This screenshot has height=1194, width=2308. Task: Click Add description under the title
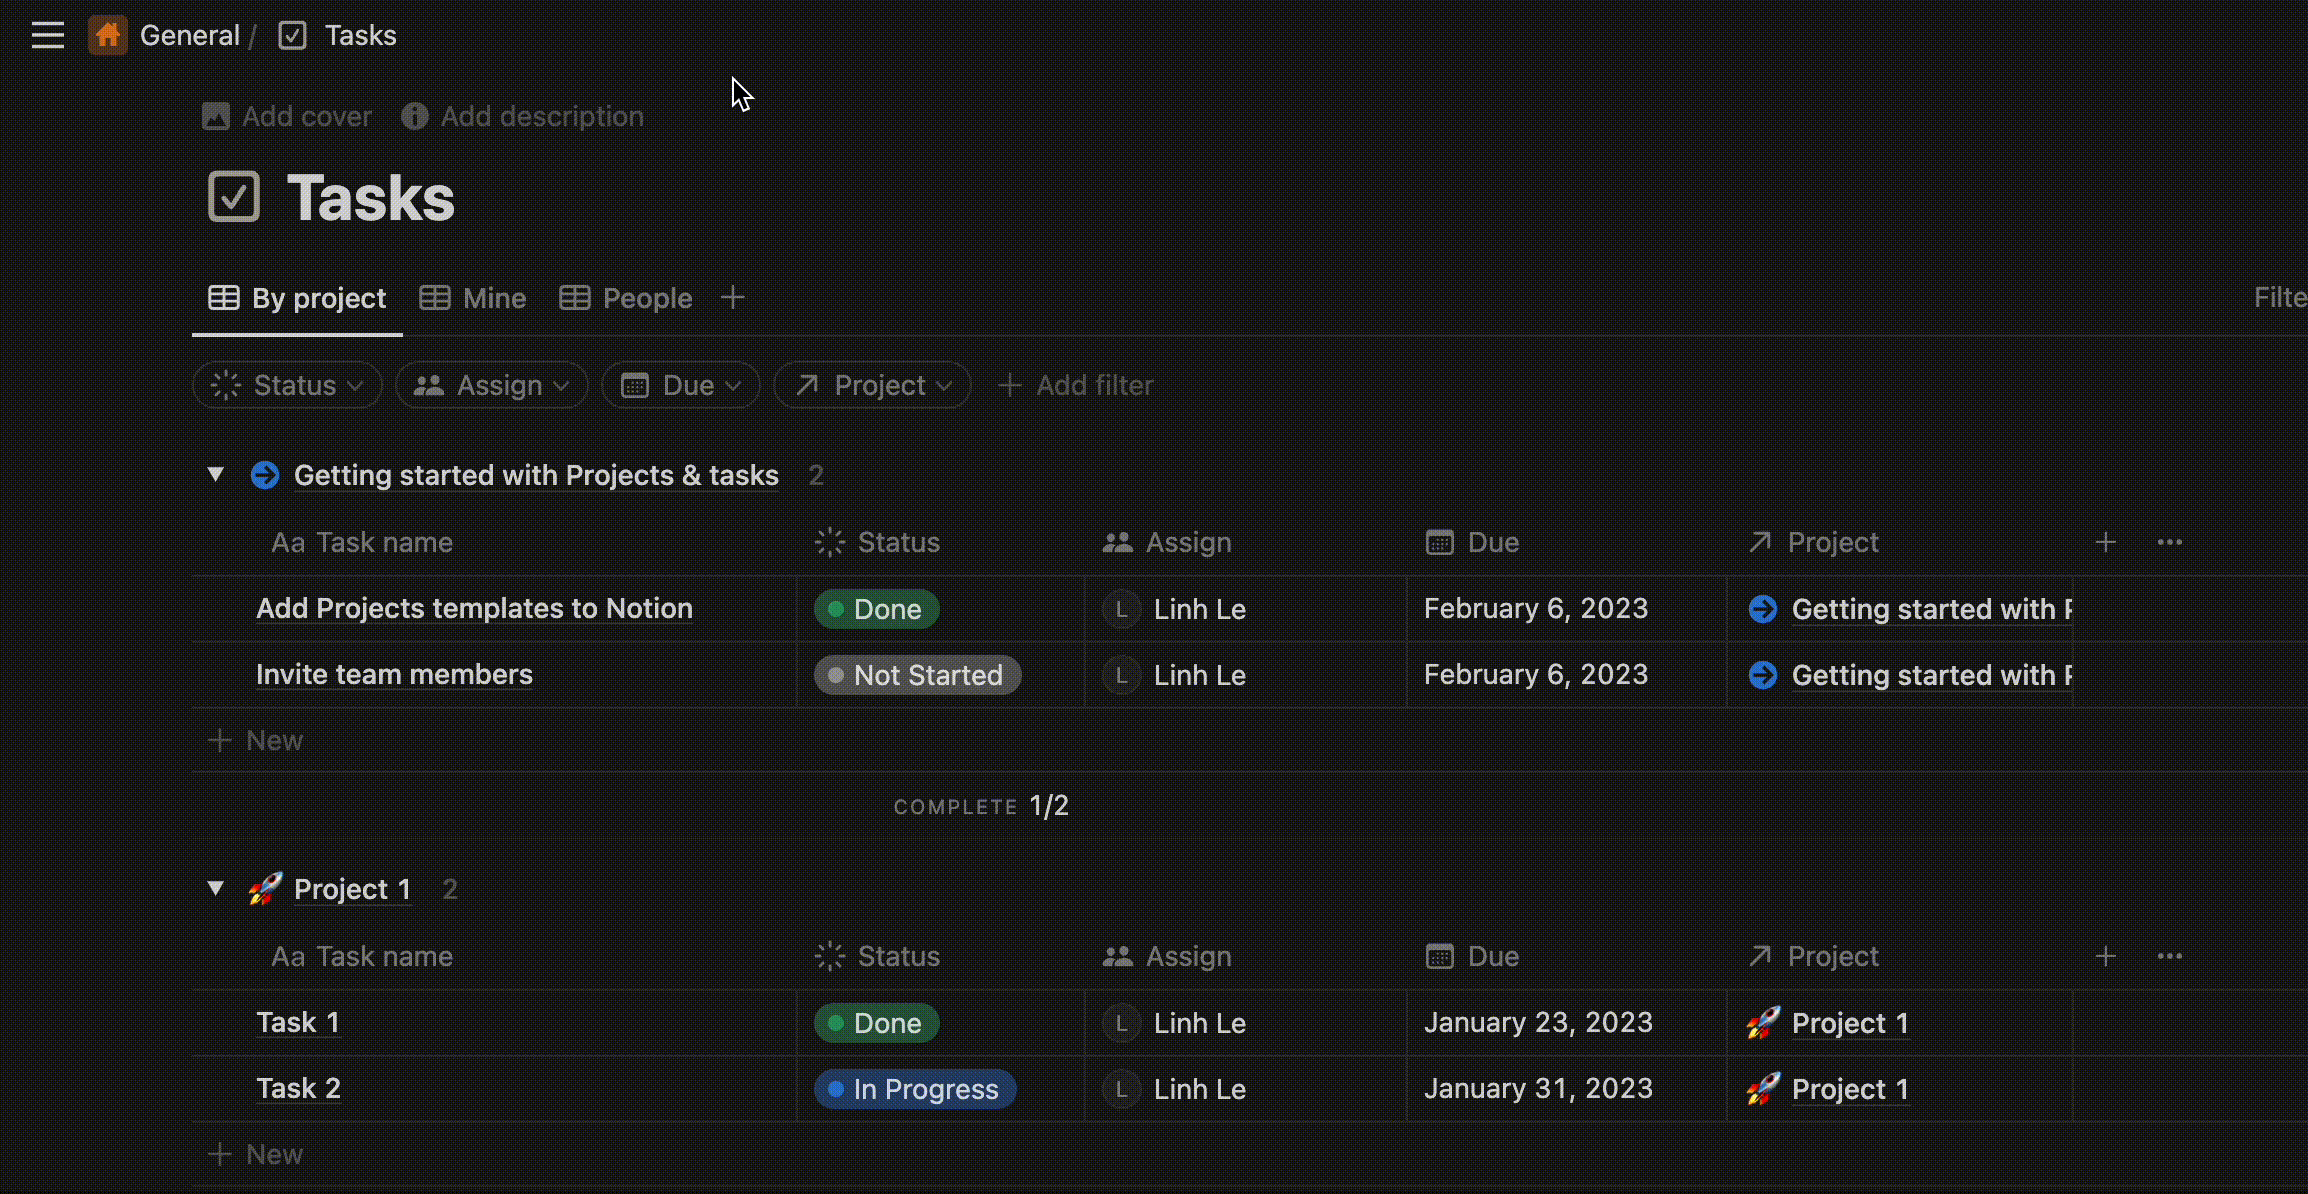[x=521, y=116]
